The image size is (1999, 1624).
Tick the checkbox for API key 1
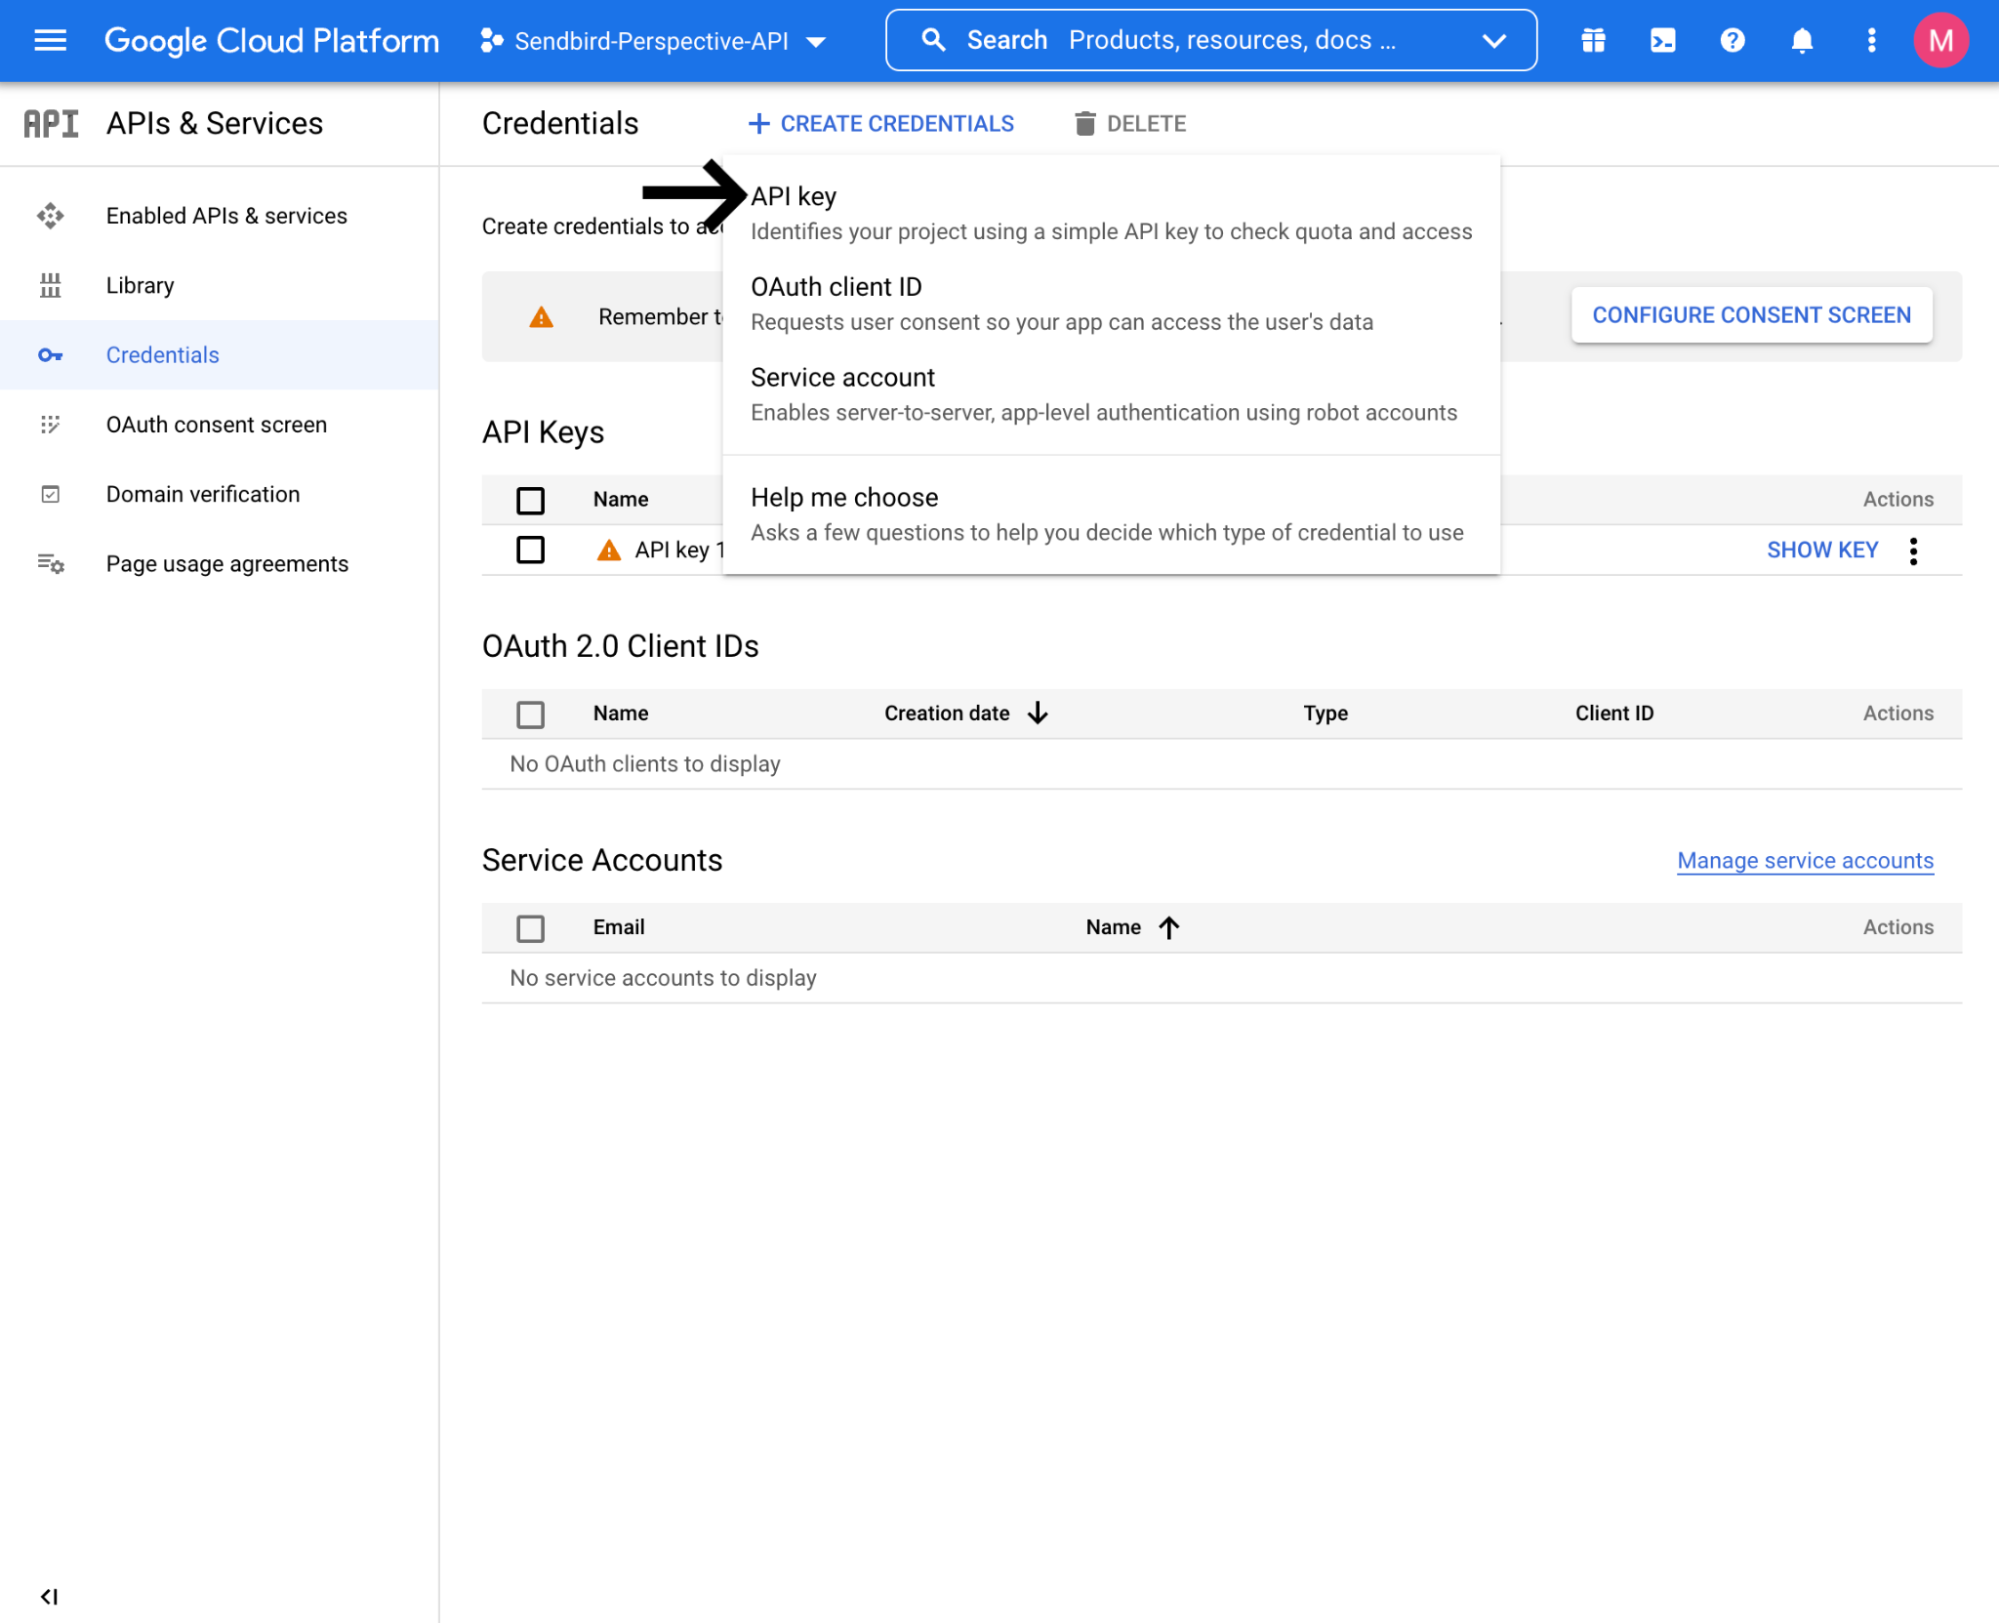click(x=530, y=550)
